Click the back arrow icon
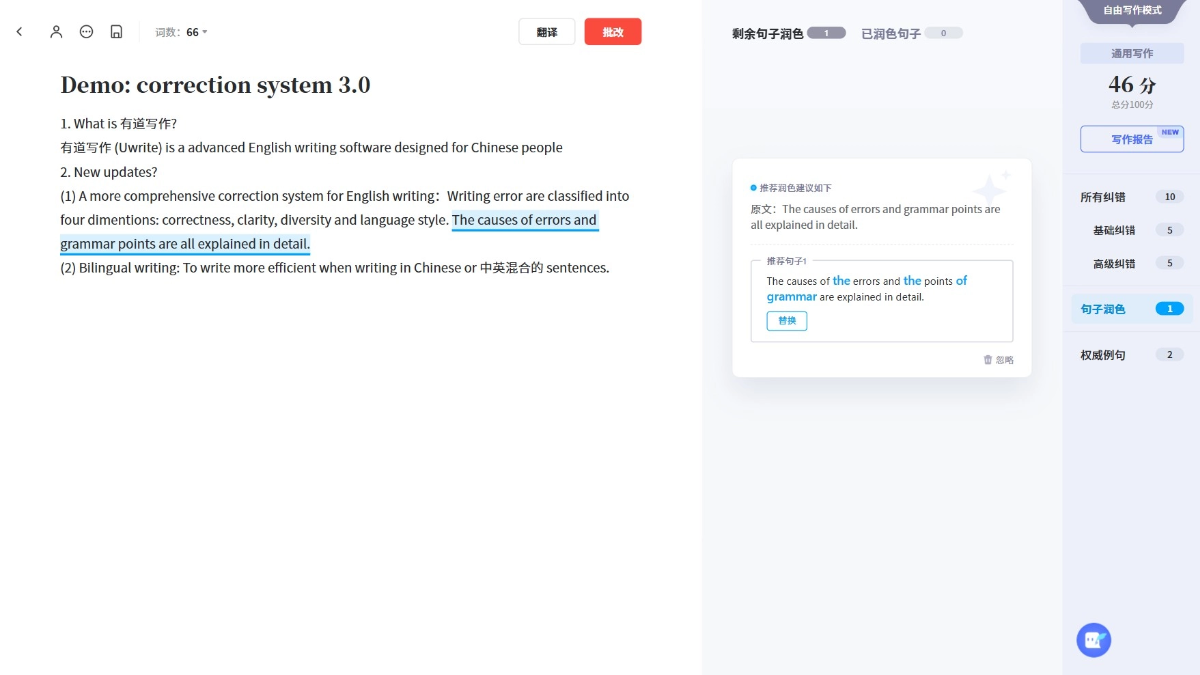The width and height of the screenshot is (1200, 675). pos(19,32)
